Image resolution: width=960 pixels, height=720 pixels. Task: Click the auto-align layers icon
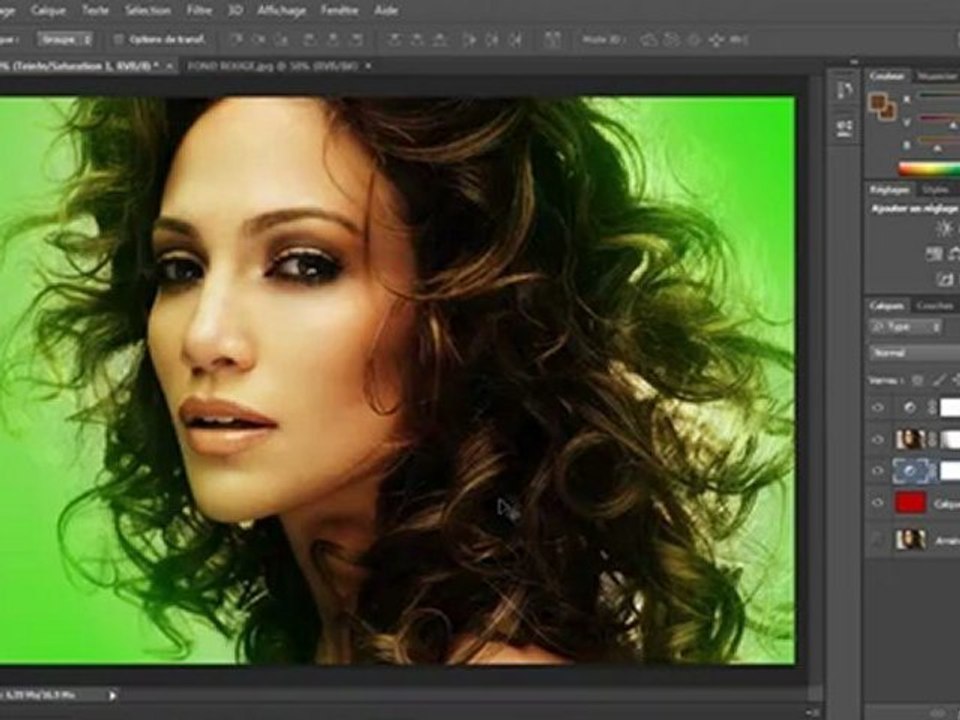tap(552, 40)
